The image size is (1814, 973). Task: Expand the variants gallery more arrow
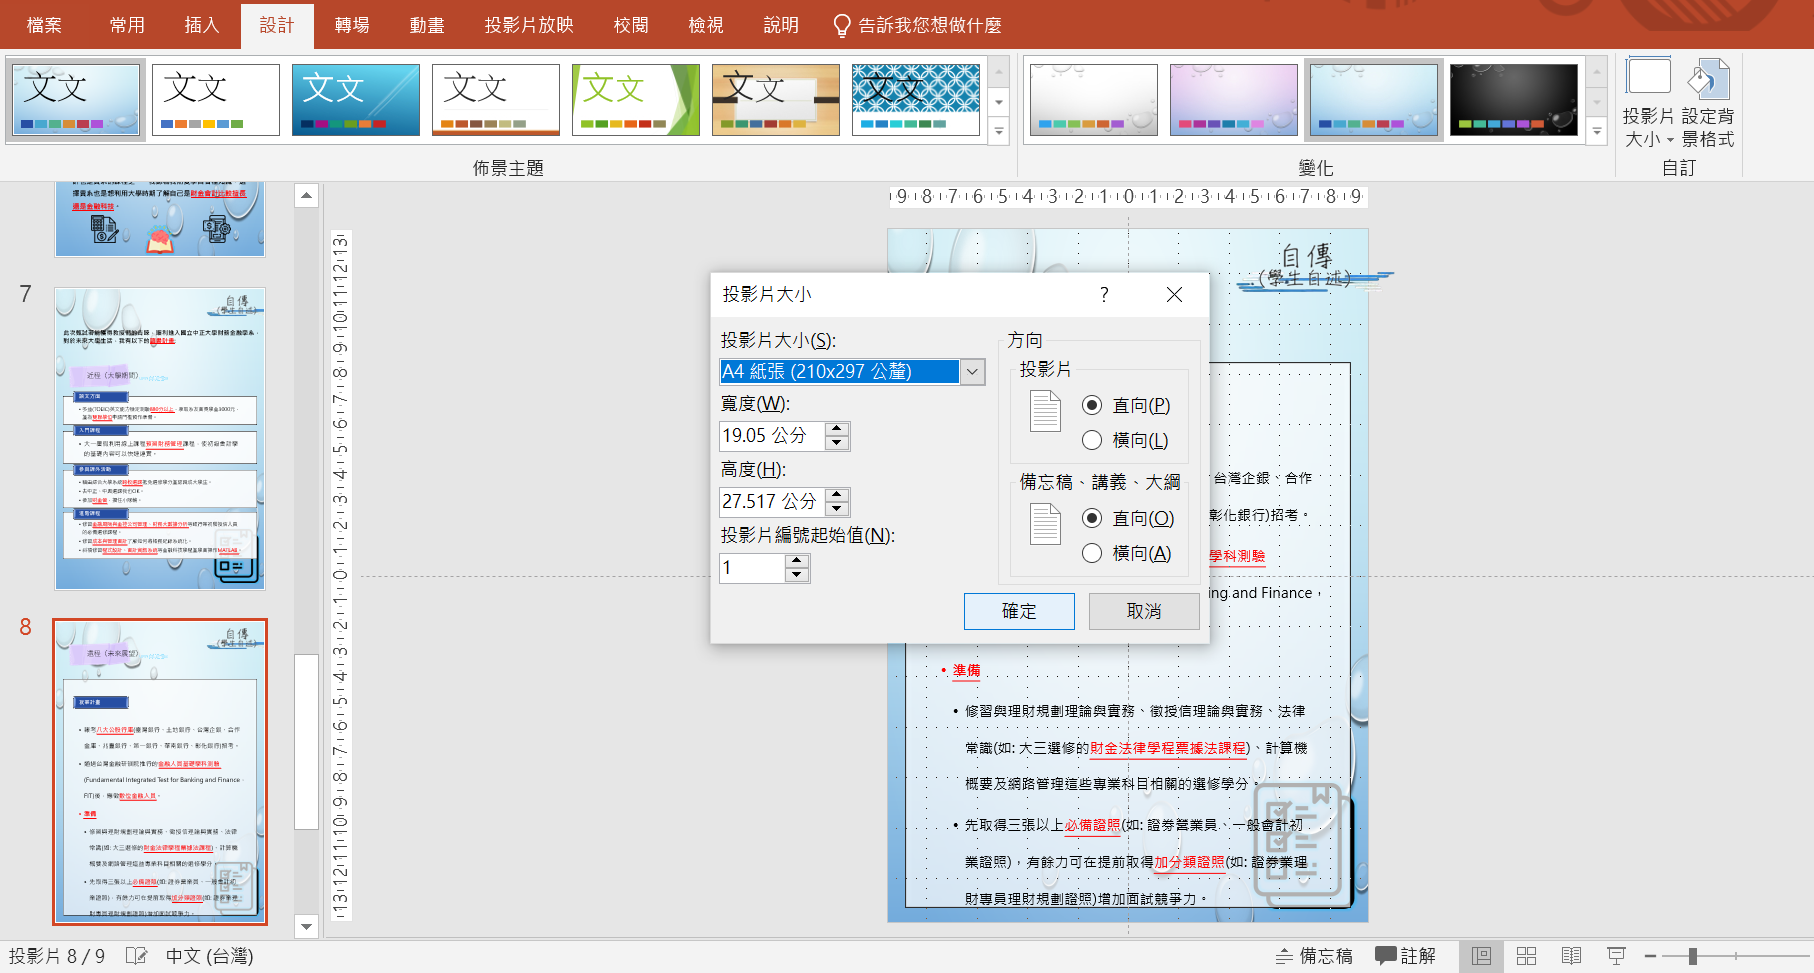pyautogui.click(x=1597, y=130)
